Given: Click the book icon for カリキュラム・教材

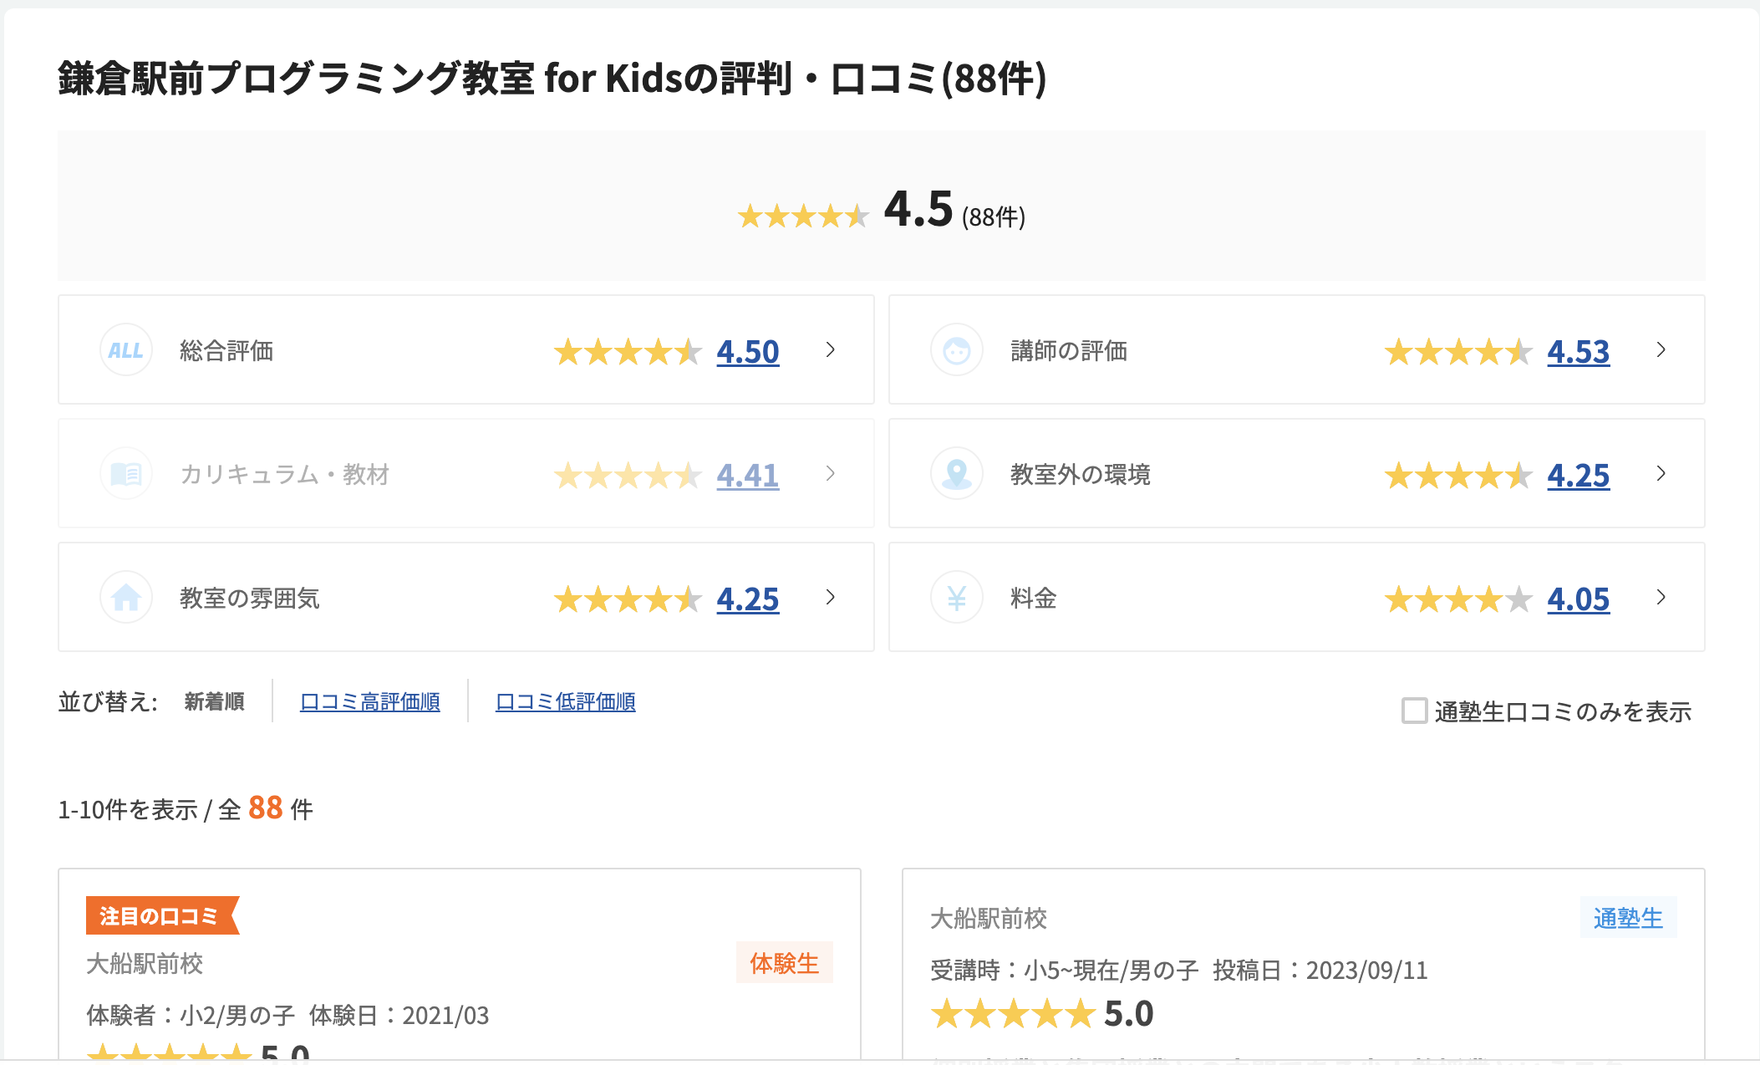Looking at the screenshot, I should pyautogui.click(x=126, y=474).
